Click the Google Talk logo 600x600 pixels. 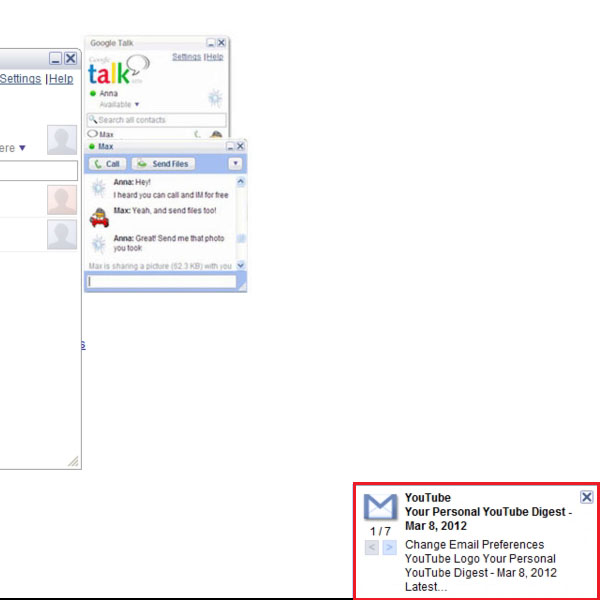point(119,70)
